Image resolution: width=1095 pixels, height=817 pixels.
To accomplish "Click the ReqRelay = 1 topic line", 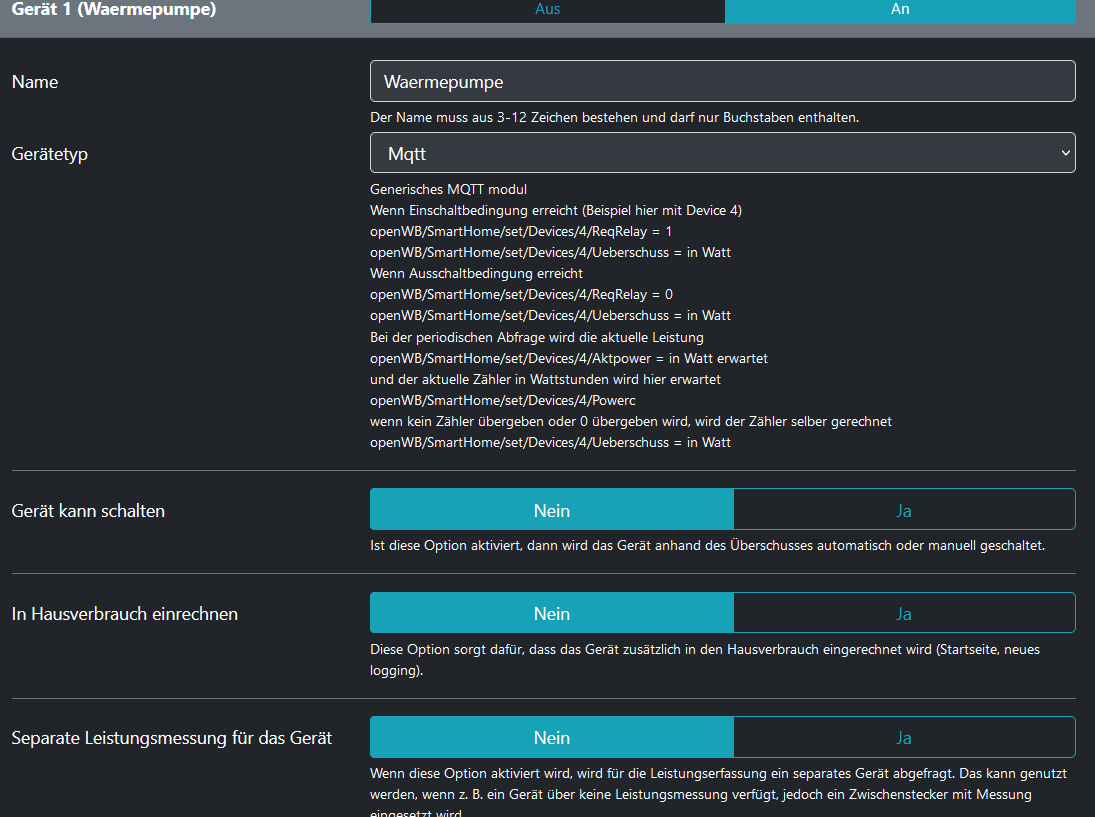I will (521, 231).
